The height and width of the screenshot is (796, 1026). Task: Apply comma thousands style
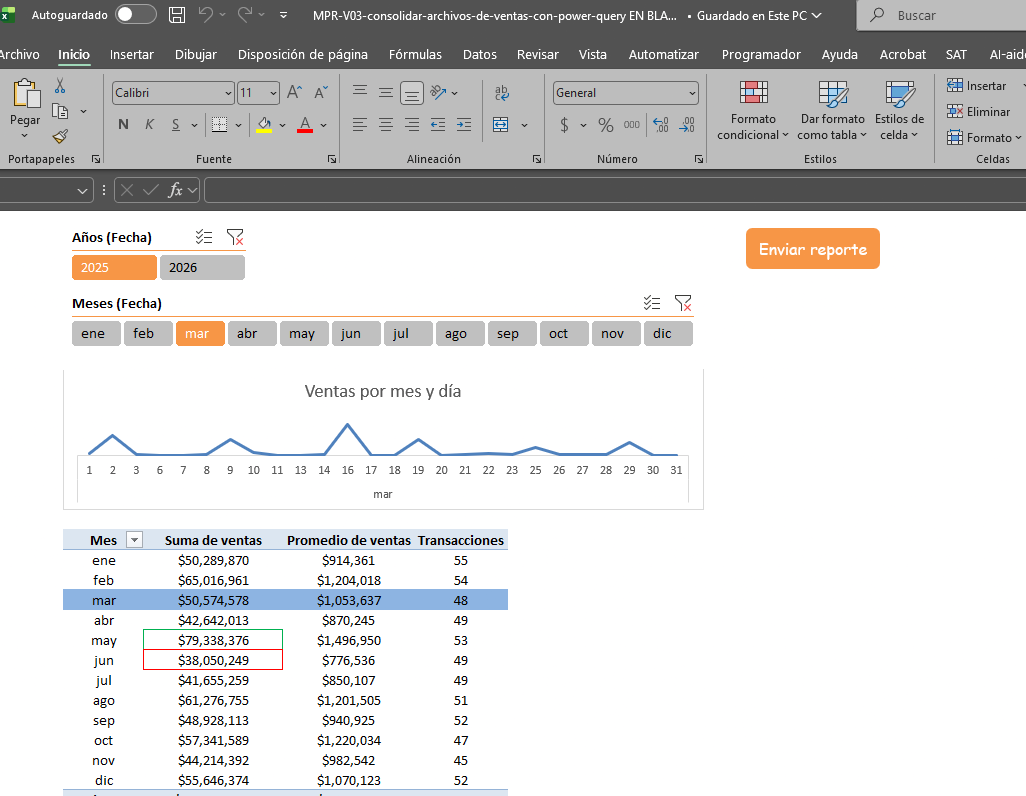[631, 124]
